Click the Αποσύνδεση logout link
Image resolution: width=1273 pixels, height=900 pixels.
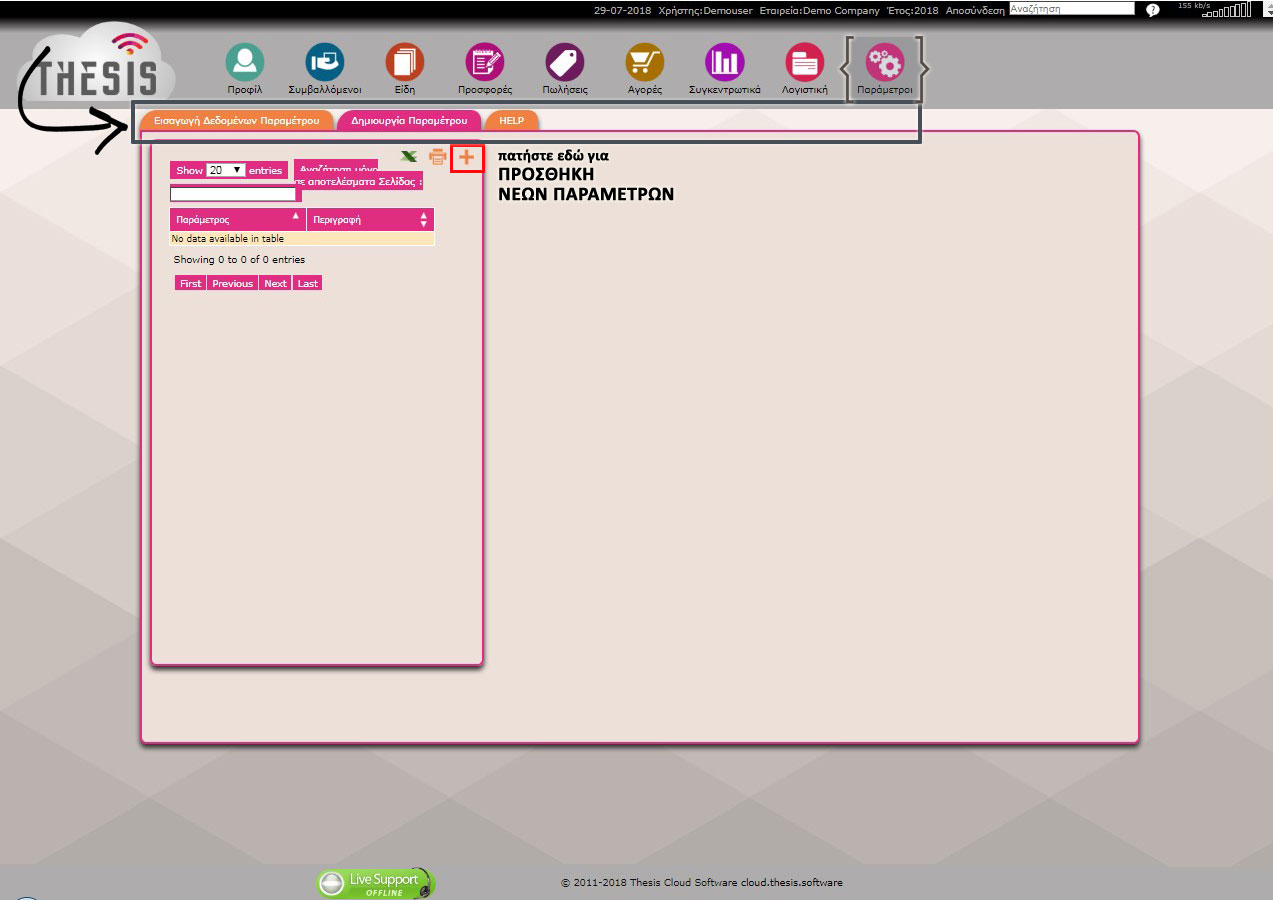[x=975, y=10]
